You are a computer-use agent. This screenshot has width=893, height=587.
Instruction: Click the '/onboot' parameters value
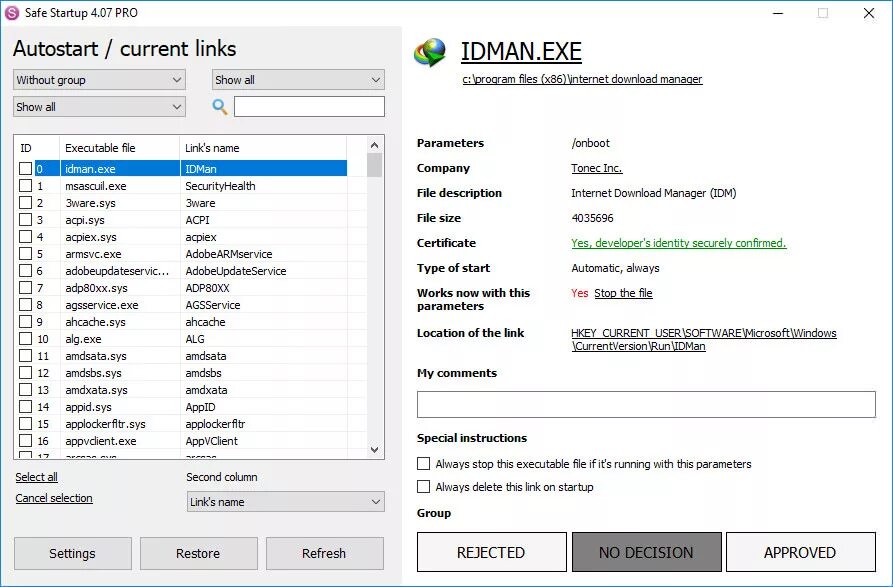pyautogui.click(x=591, y=143)
